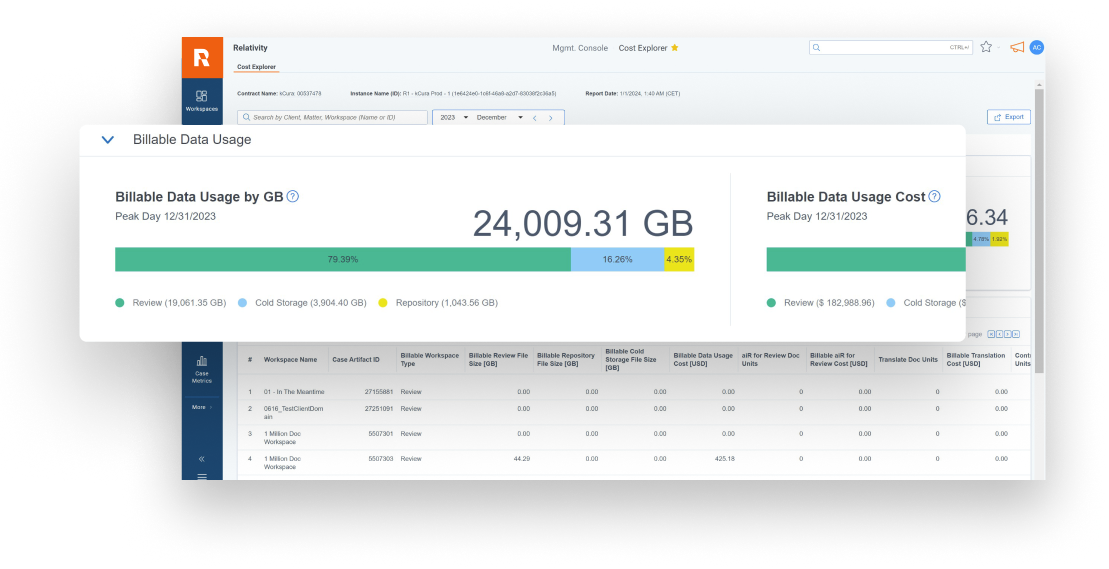Image resolution: width=1109 pixels, height=569 pixels.
Task: Click the green Review 79.39% bar segment
Action: pos(342,259)
